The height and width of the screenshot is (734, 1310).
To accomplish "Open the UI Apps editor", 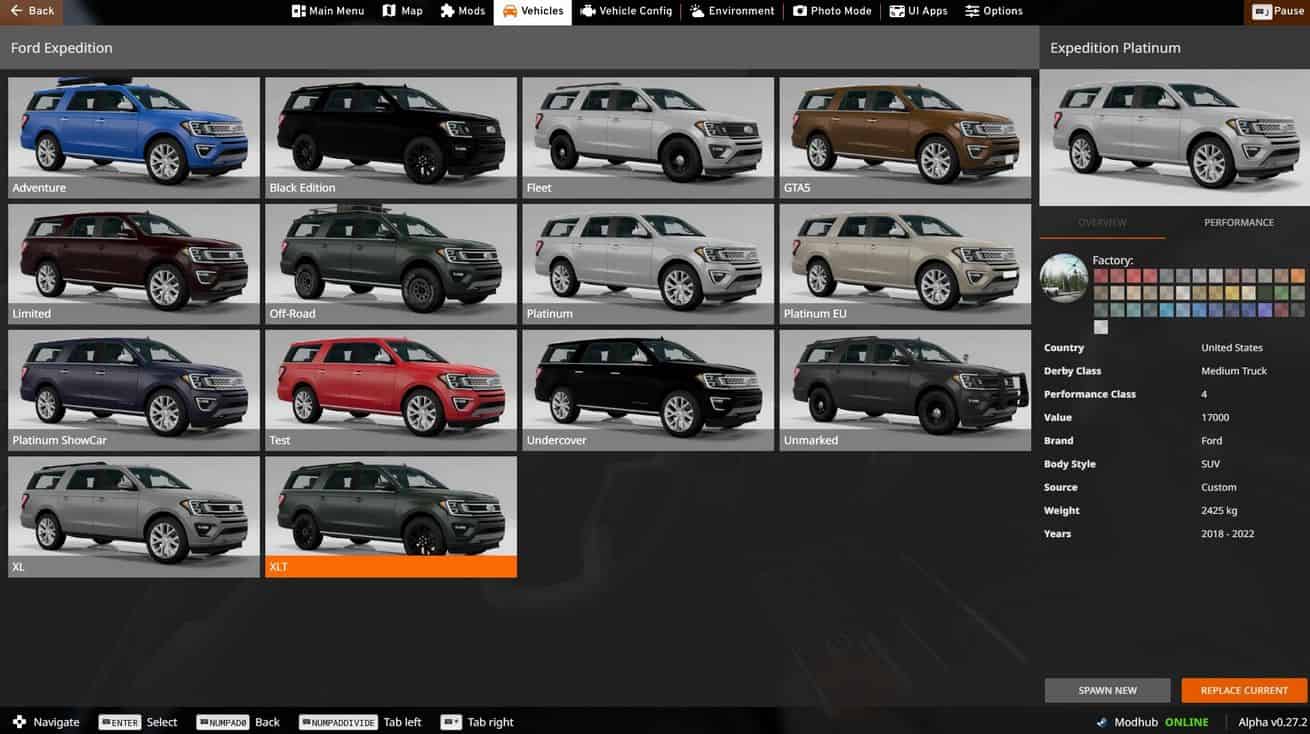I will coord(918,11).
